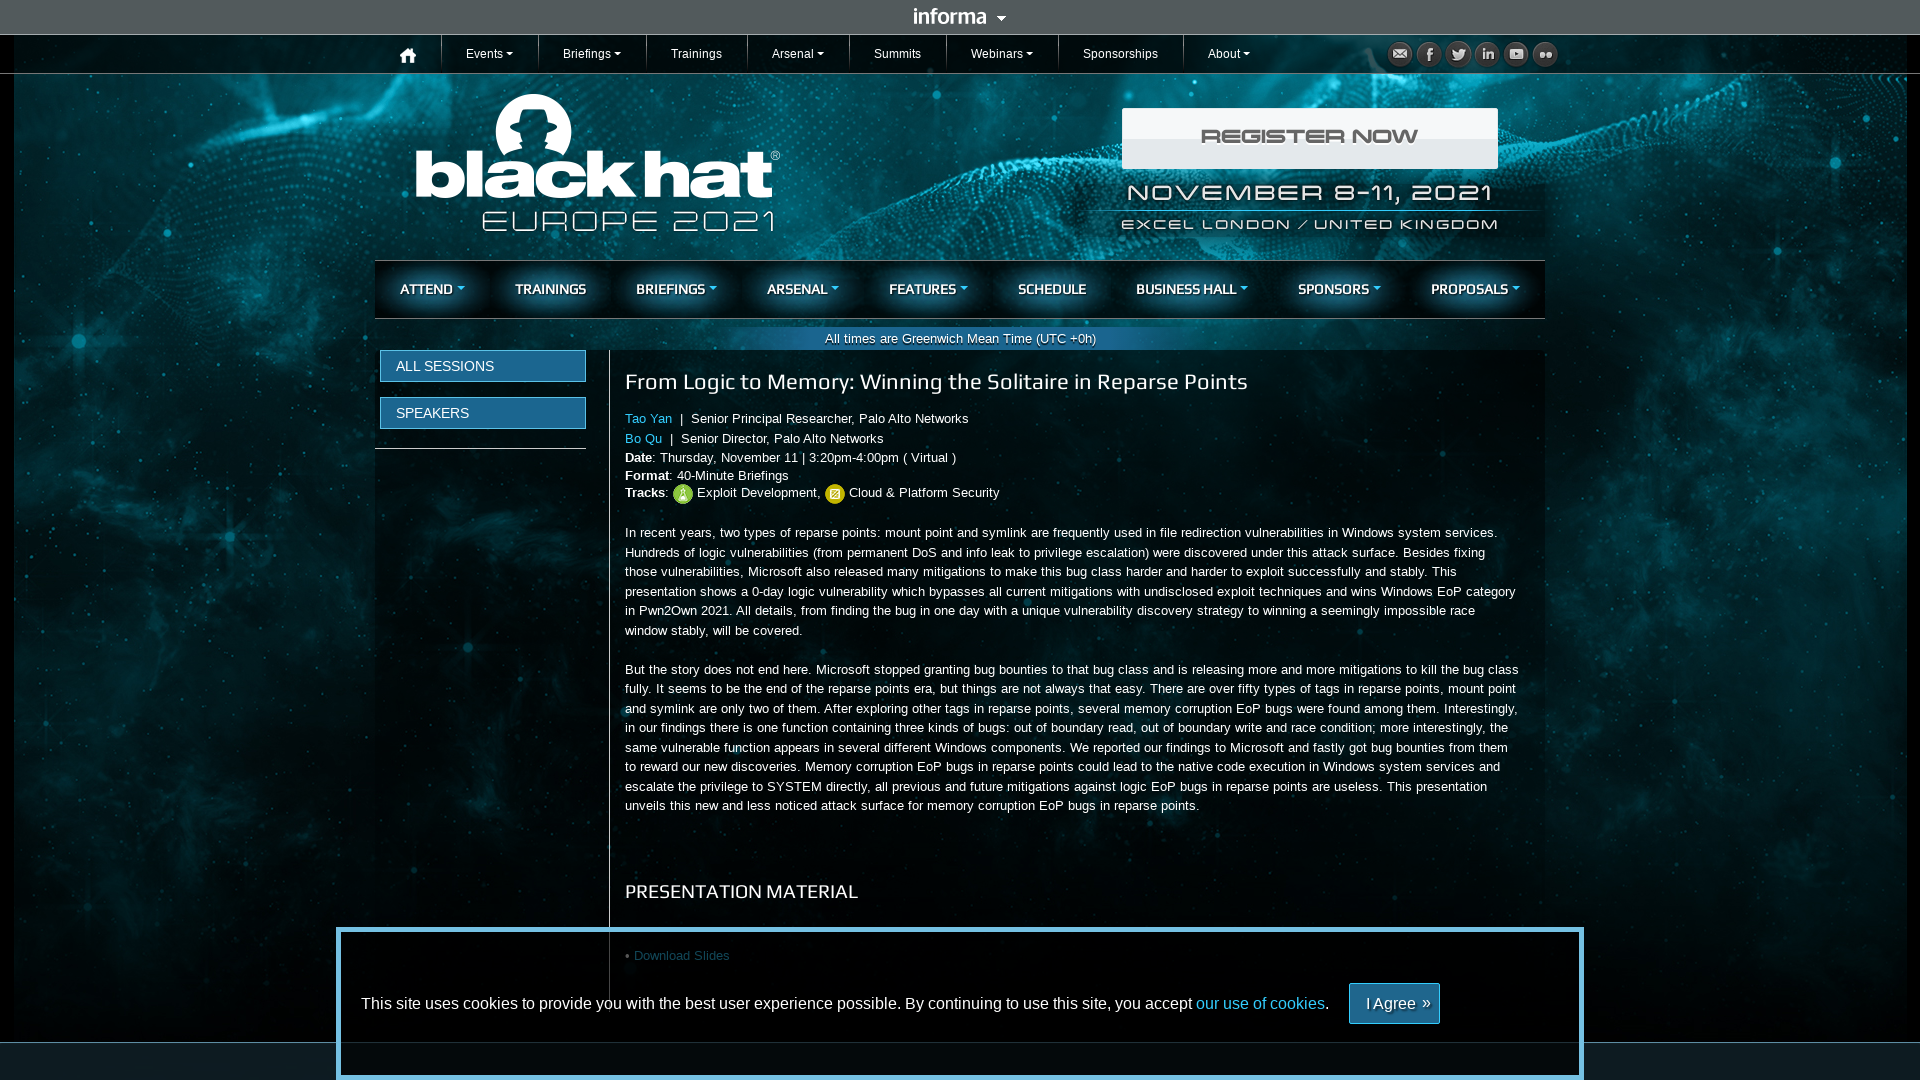Viewport: 1920px width, 1080px height.
Task: Click the 40-Minute Briefings format text
Action: coord(732,476)
